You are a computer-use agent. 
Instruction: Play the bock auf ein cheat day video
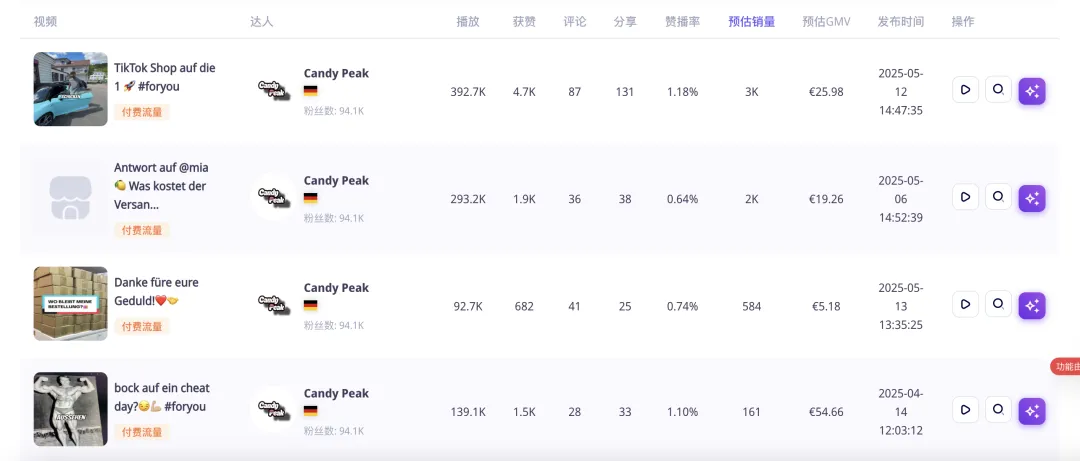[965, 410]
